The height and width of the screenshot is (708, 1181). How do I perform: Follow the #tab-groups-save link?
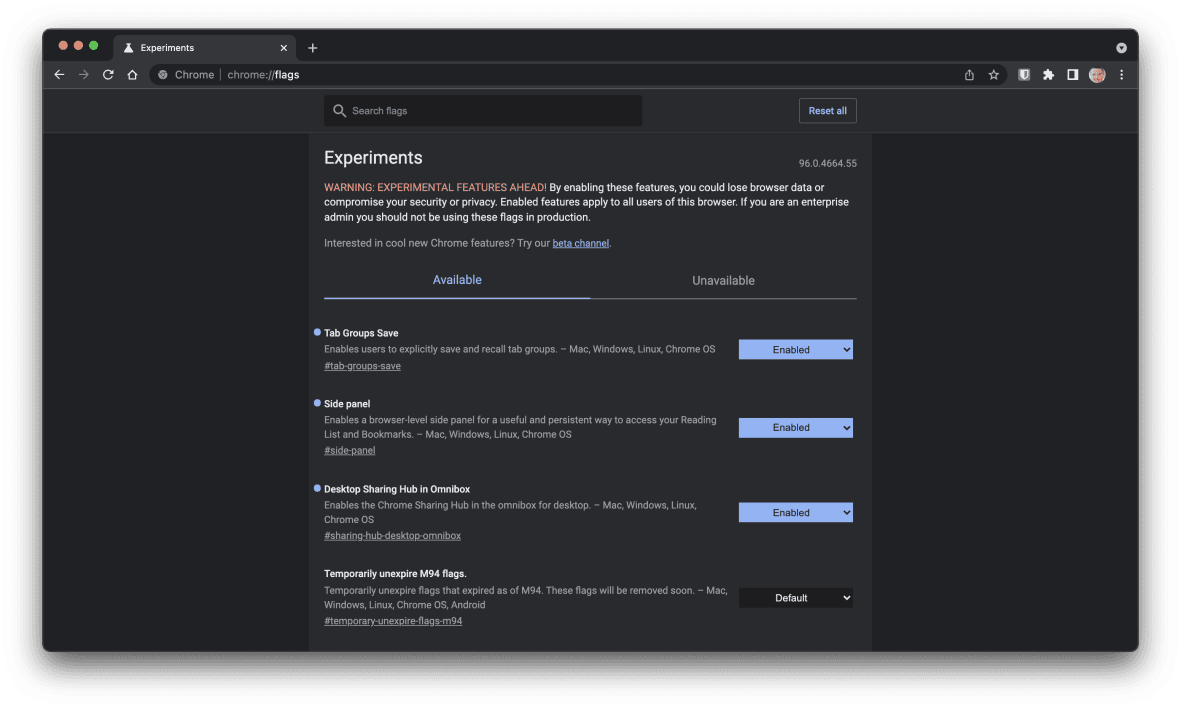click(362, 366)
